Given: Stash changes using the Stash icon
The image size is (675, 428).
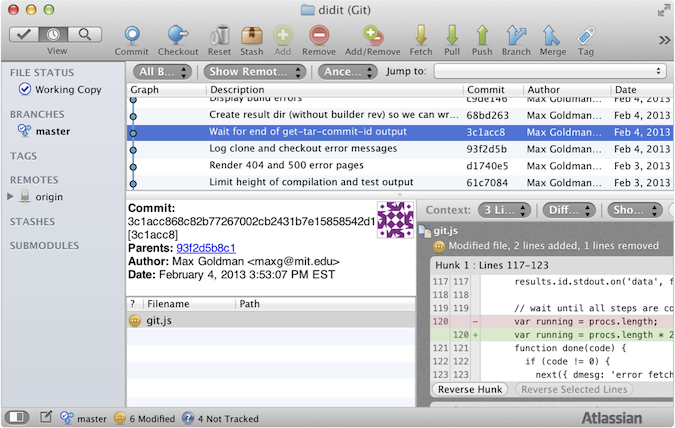Looking at the screenshot, I should pos(252,38).
